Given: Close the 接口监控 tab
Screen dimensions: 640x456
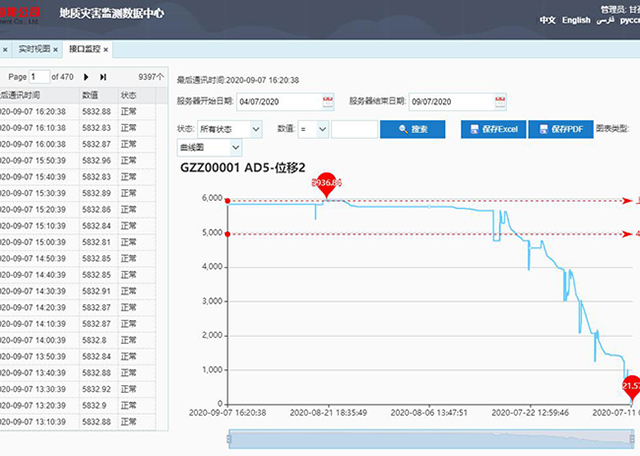Looking at the screenshot, I should (107, 49).
